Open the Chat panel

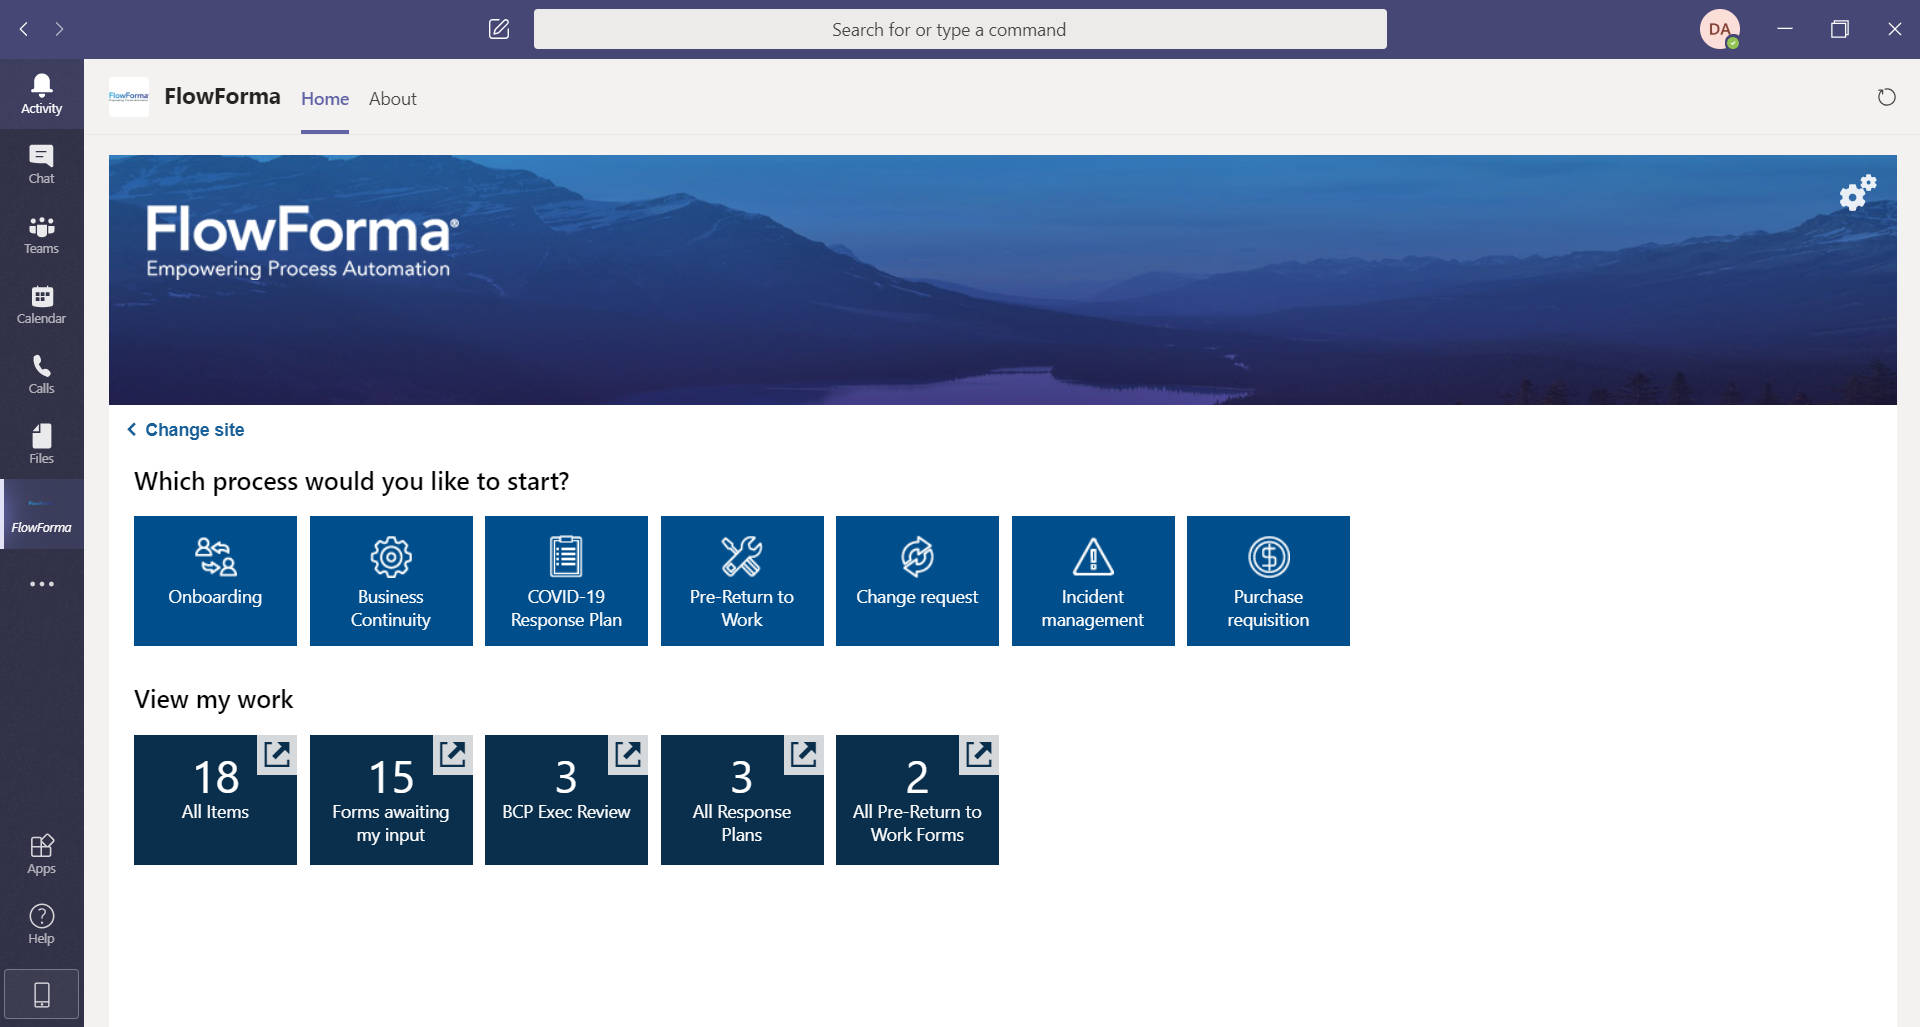(41, 162)
